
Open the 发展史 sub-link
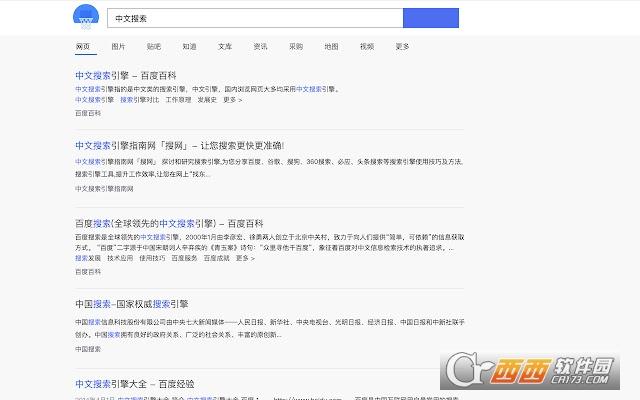pyautogui.click(x=207, y=100)
